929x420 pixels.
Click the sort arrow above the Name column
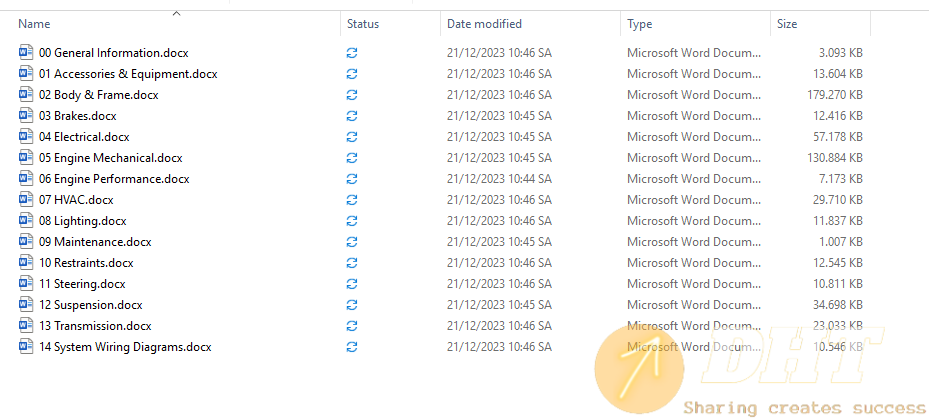176,13
